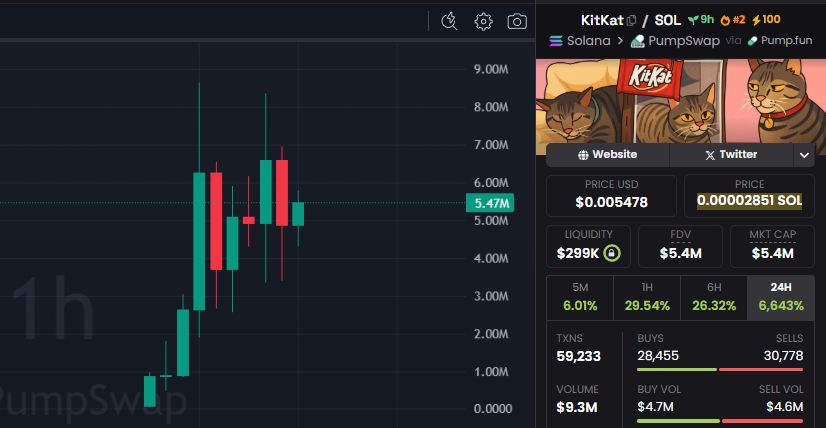Click the SOL quote token label

click(667, 21)
